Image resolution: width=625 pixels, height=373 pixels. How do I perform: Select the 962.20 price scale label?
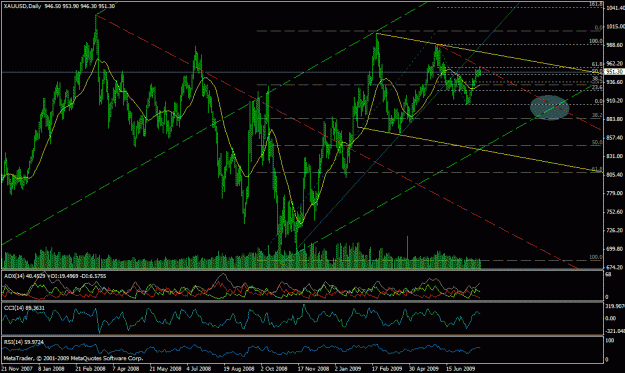(x=615, y=64)
